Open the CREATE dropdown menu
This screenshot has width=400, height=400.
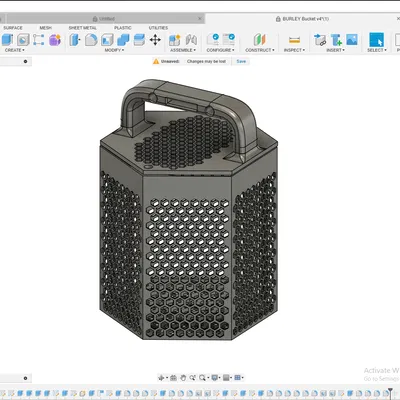(x=15, y=50)
